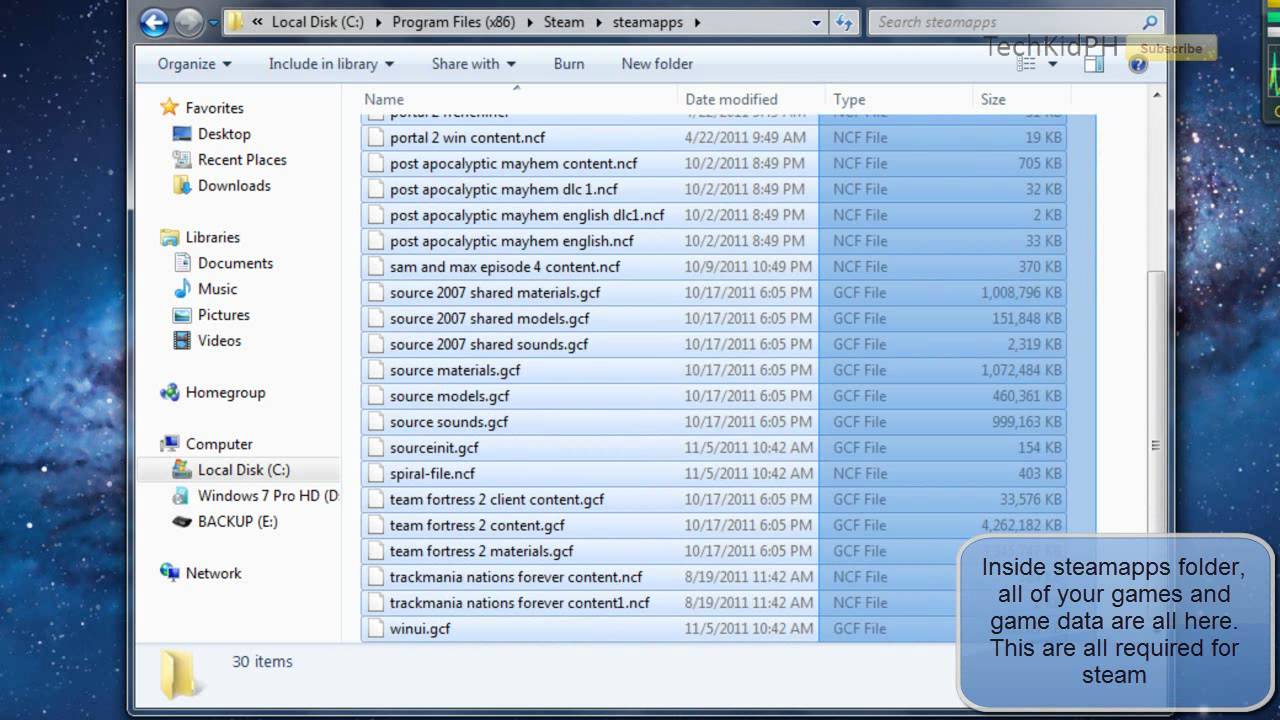Expand breadcrumb arrow after Local Disk (C:)
Image resolution: width=1280 pixels, height=720 pixels.
(x=378, y=22)
